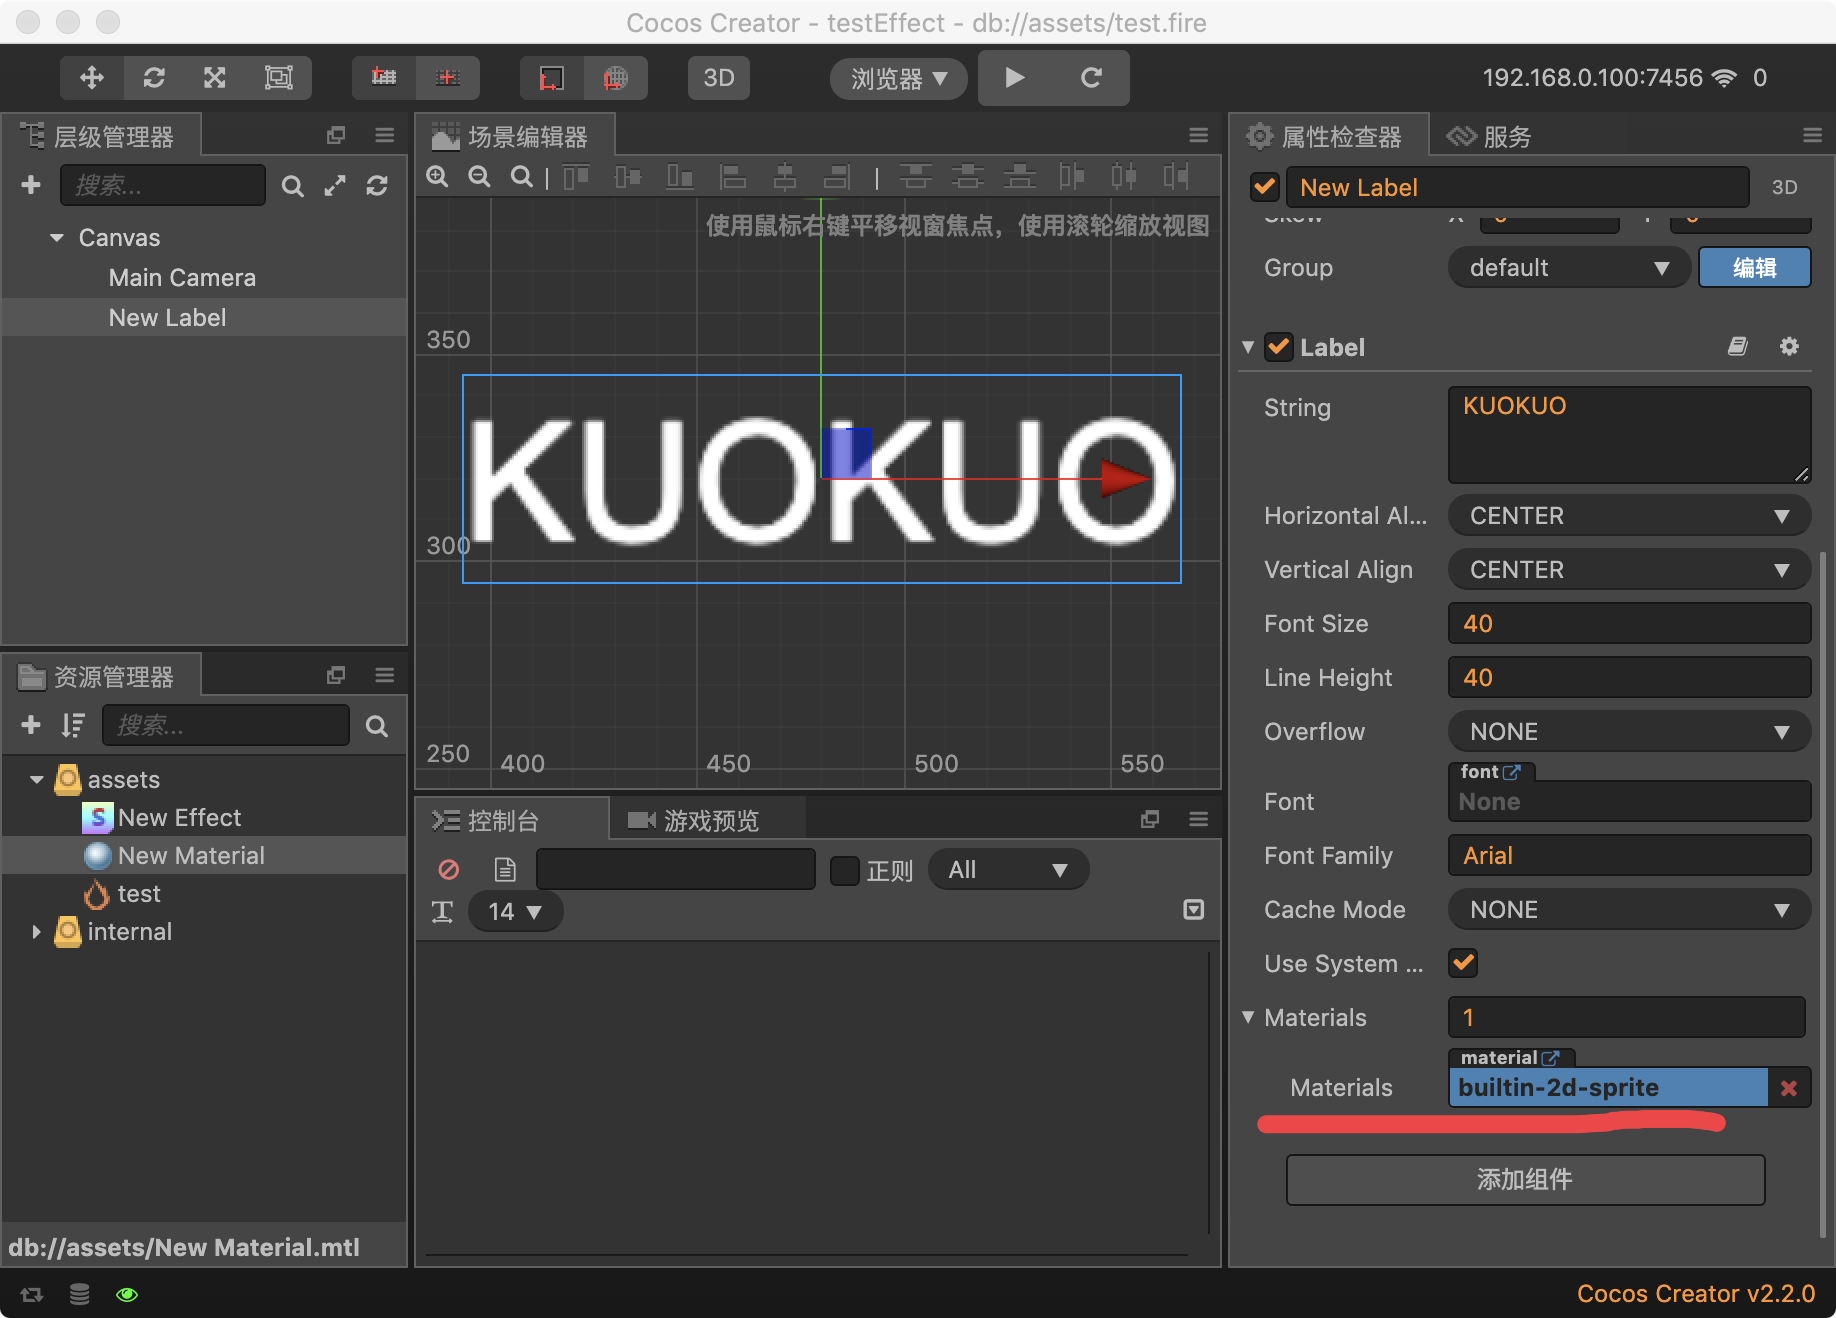The width and height of the screenshot is (1836, 1318).
Task: Select the properties inspector tab
Action: 1327,136
